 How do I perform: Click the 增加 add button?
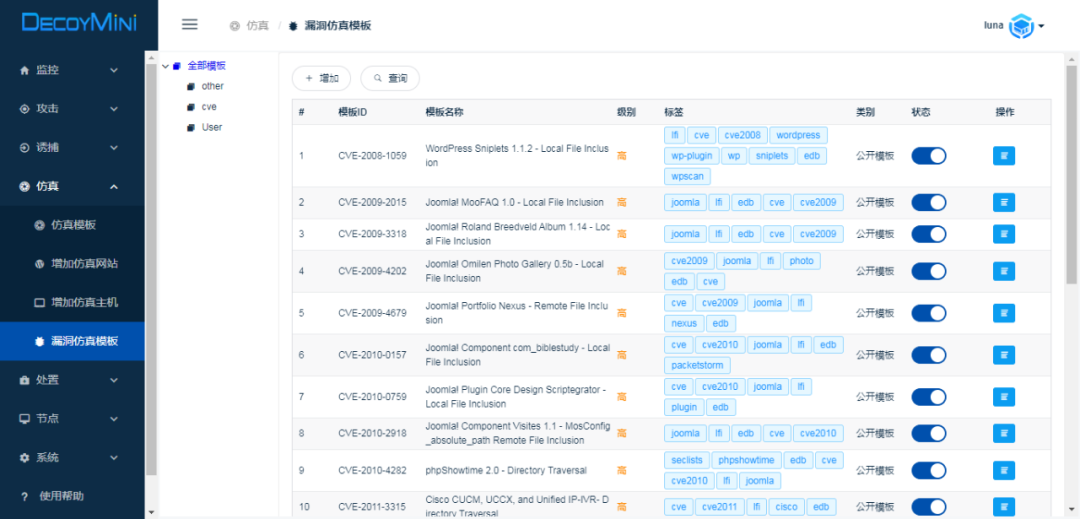(x=322, y=78)
